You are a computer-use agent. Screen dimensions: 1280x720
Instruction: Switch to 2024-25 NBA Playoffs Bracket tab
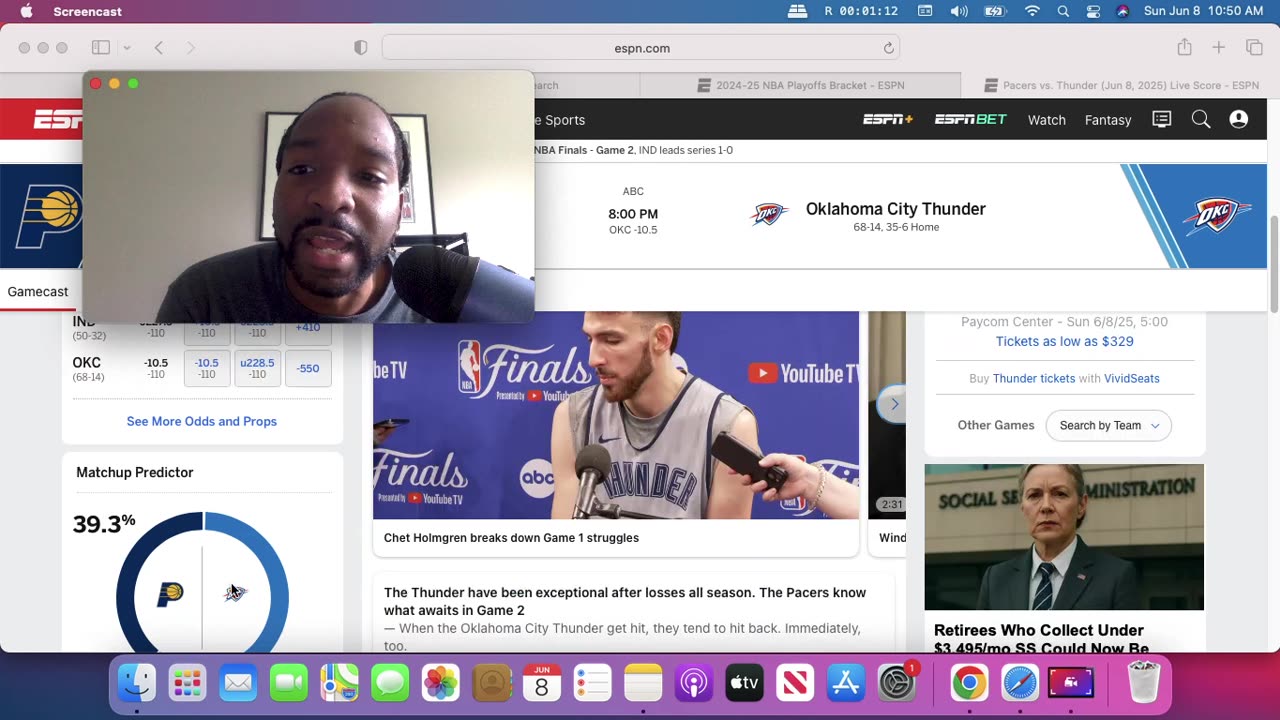pos(800,86)
